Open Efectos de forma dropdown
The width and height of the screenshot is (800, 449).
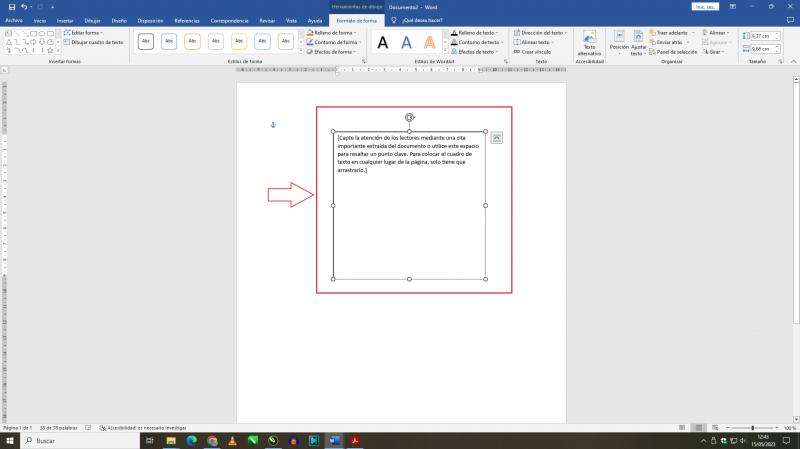click(x=331, y=52)
